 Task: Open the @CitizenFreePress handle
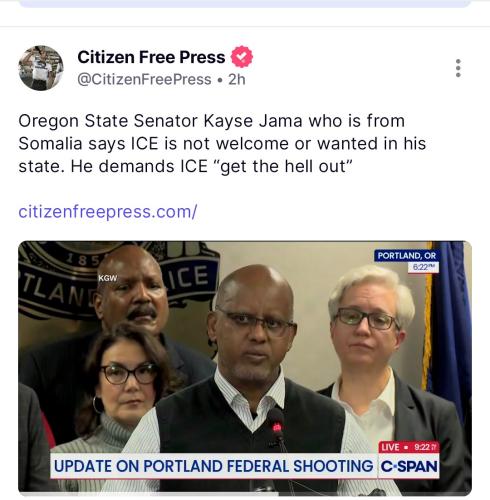[144, 80]
